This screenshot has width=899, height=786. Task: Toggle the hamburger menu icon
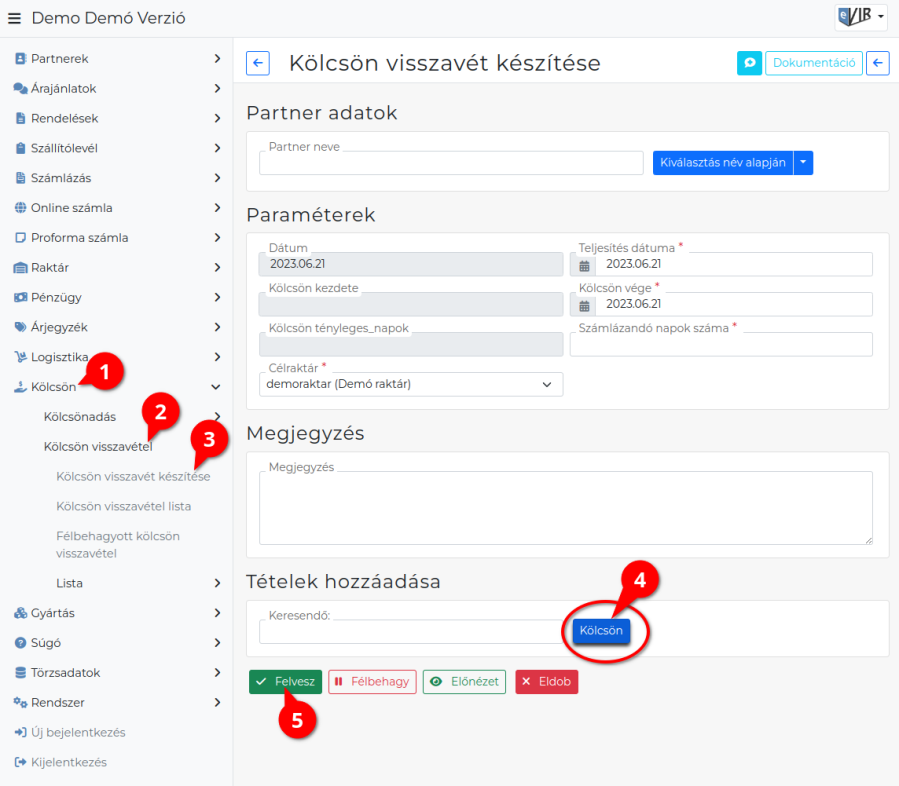pos(14,18)
